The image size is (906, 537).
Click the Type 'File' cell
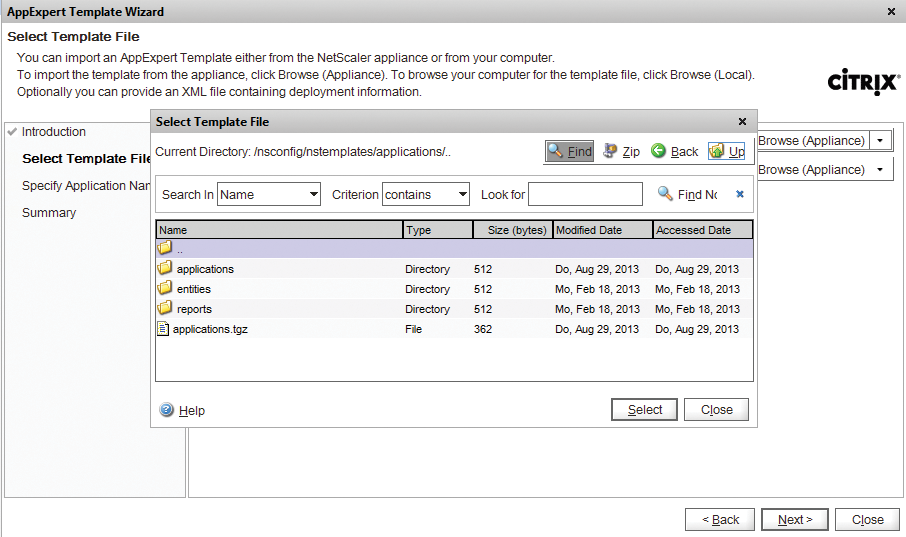click(x=414, y=329)
